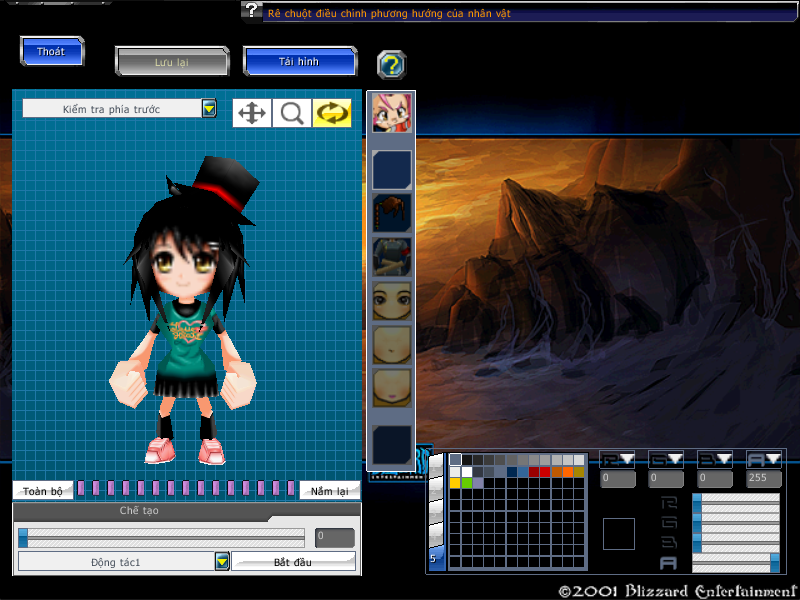
Task: Click the animation frame number field
Action: 335,537
